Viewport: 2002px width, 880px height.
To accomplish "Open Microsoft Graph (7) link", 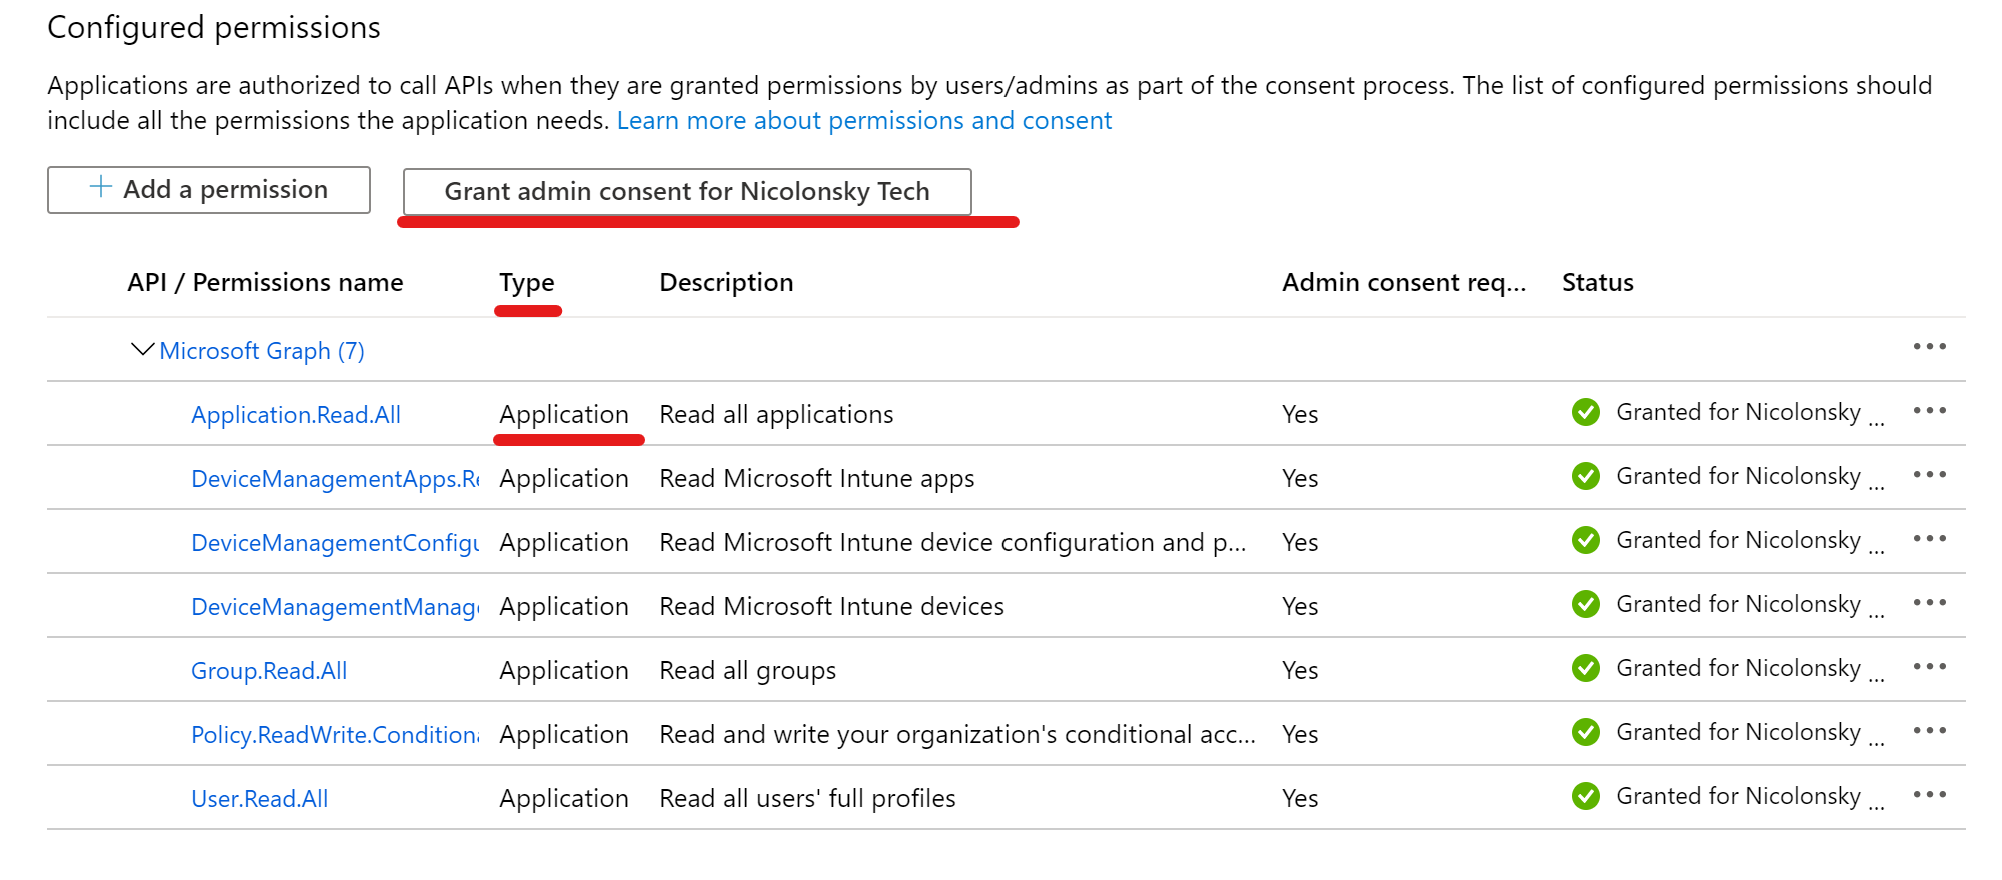I will point(262,351).
